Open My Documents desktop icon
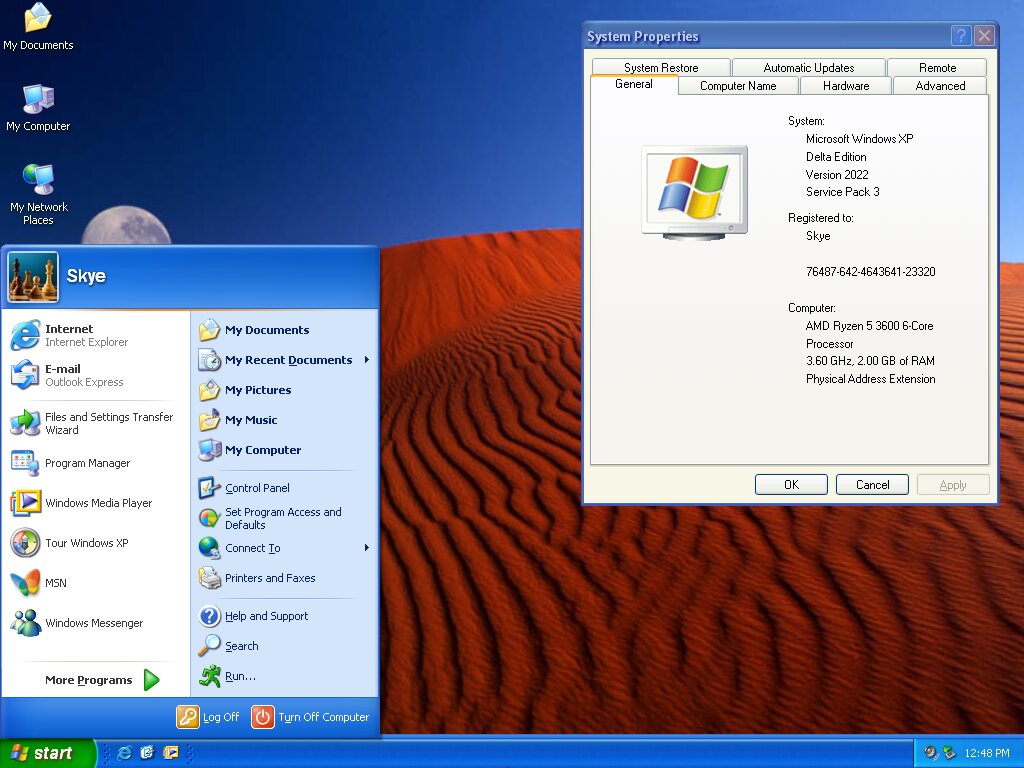Image resolution: width=1024 pixels, height=768 pixels. (38, 26)
